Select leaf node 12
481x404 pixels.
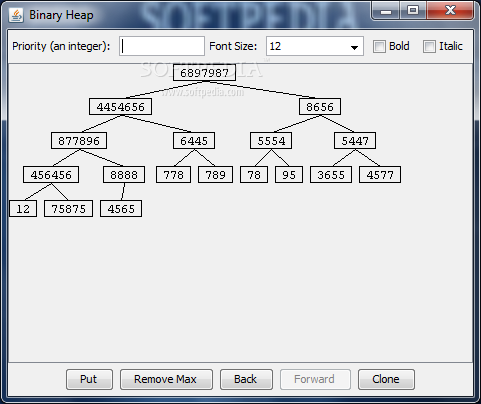click(x=23, y=209)
